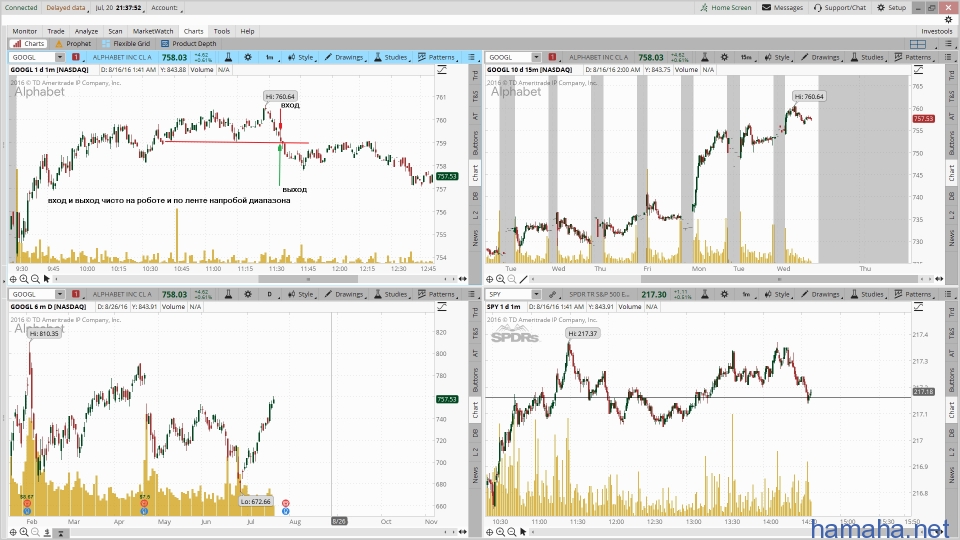Viewport: 960px width, 540px height.
Task: Open the Analyze tab
Action: pyautogui.click(x=86, y=31)
